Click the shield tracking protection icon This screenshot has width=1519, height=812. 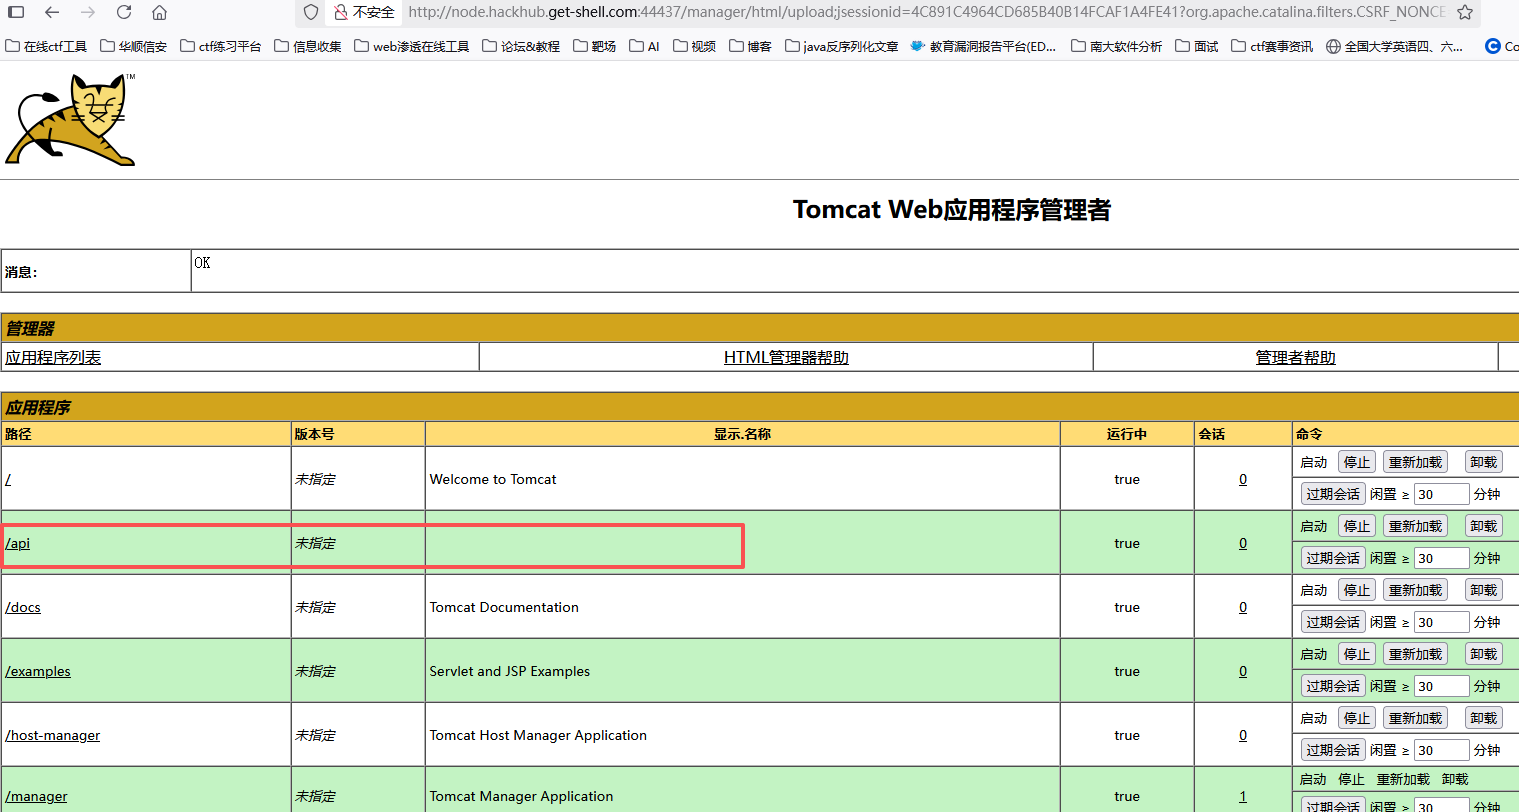(311, 12)
